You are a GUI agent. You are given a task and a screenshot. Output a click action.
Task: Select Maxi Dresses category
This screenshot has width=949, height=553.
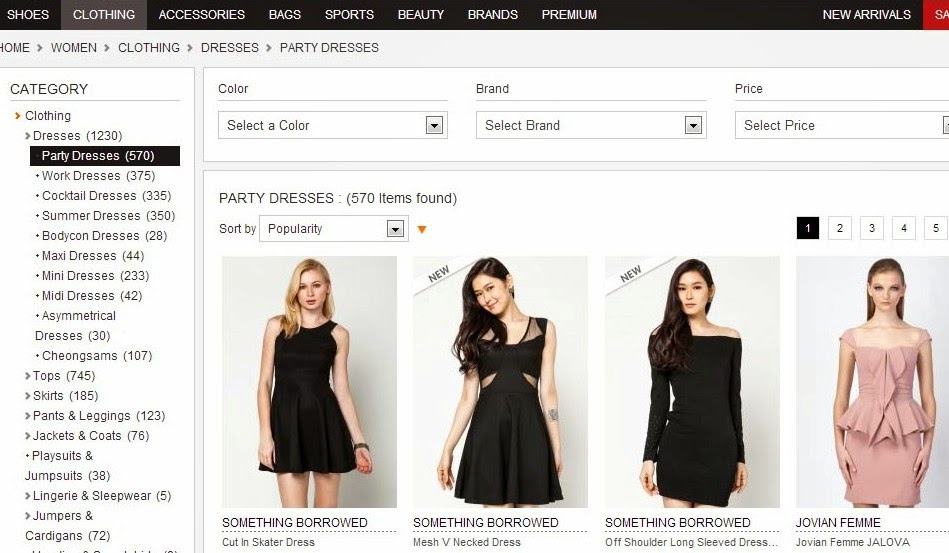[x=93, y=256]
